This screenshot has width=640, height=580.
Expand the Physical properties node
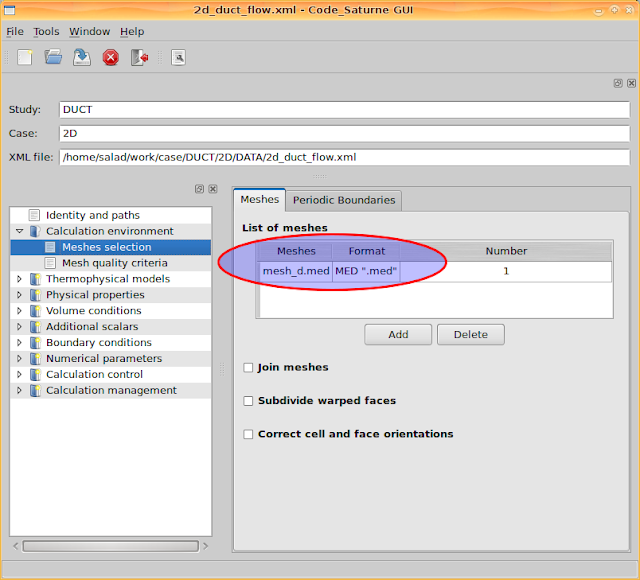(x=19, y=295)
